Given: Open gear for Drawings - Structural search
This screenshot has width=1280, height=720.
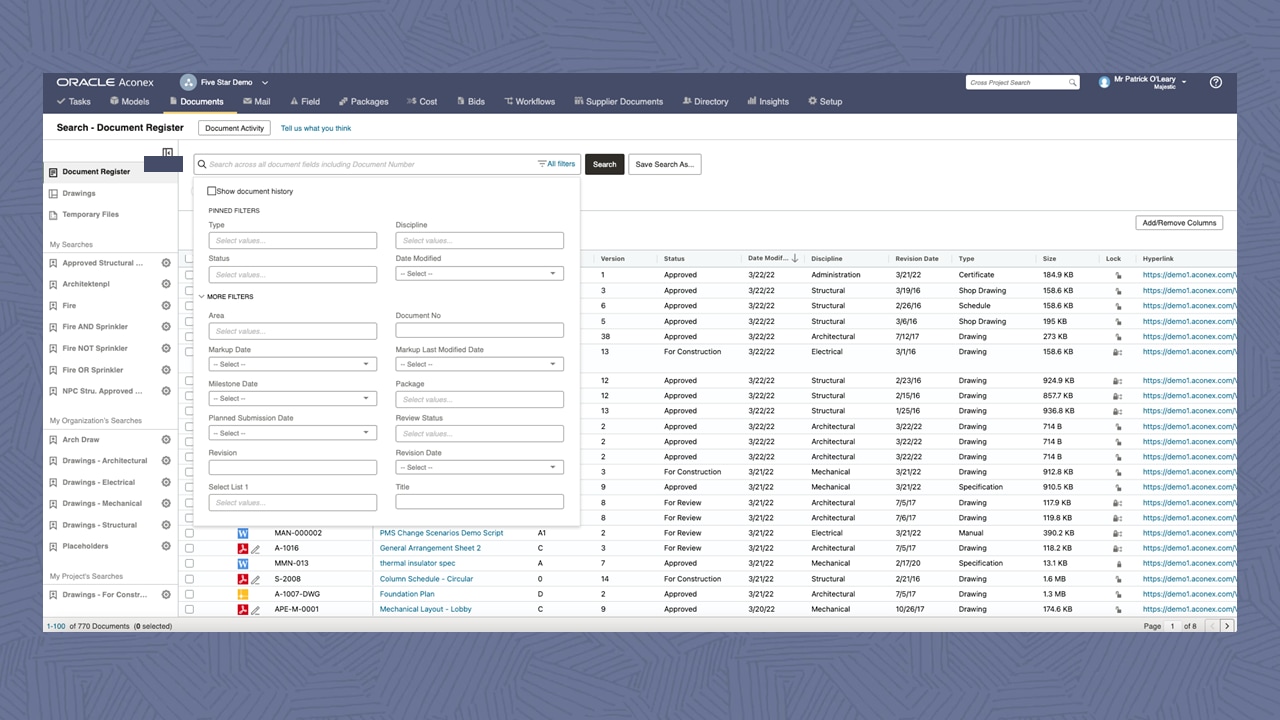Looking at the screenshot, I should pos(166,525).
